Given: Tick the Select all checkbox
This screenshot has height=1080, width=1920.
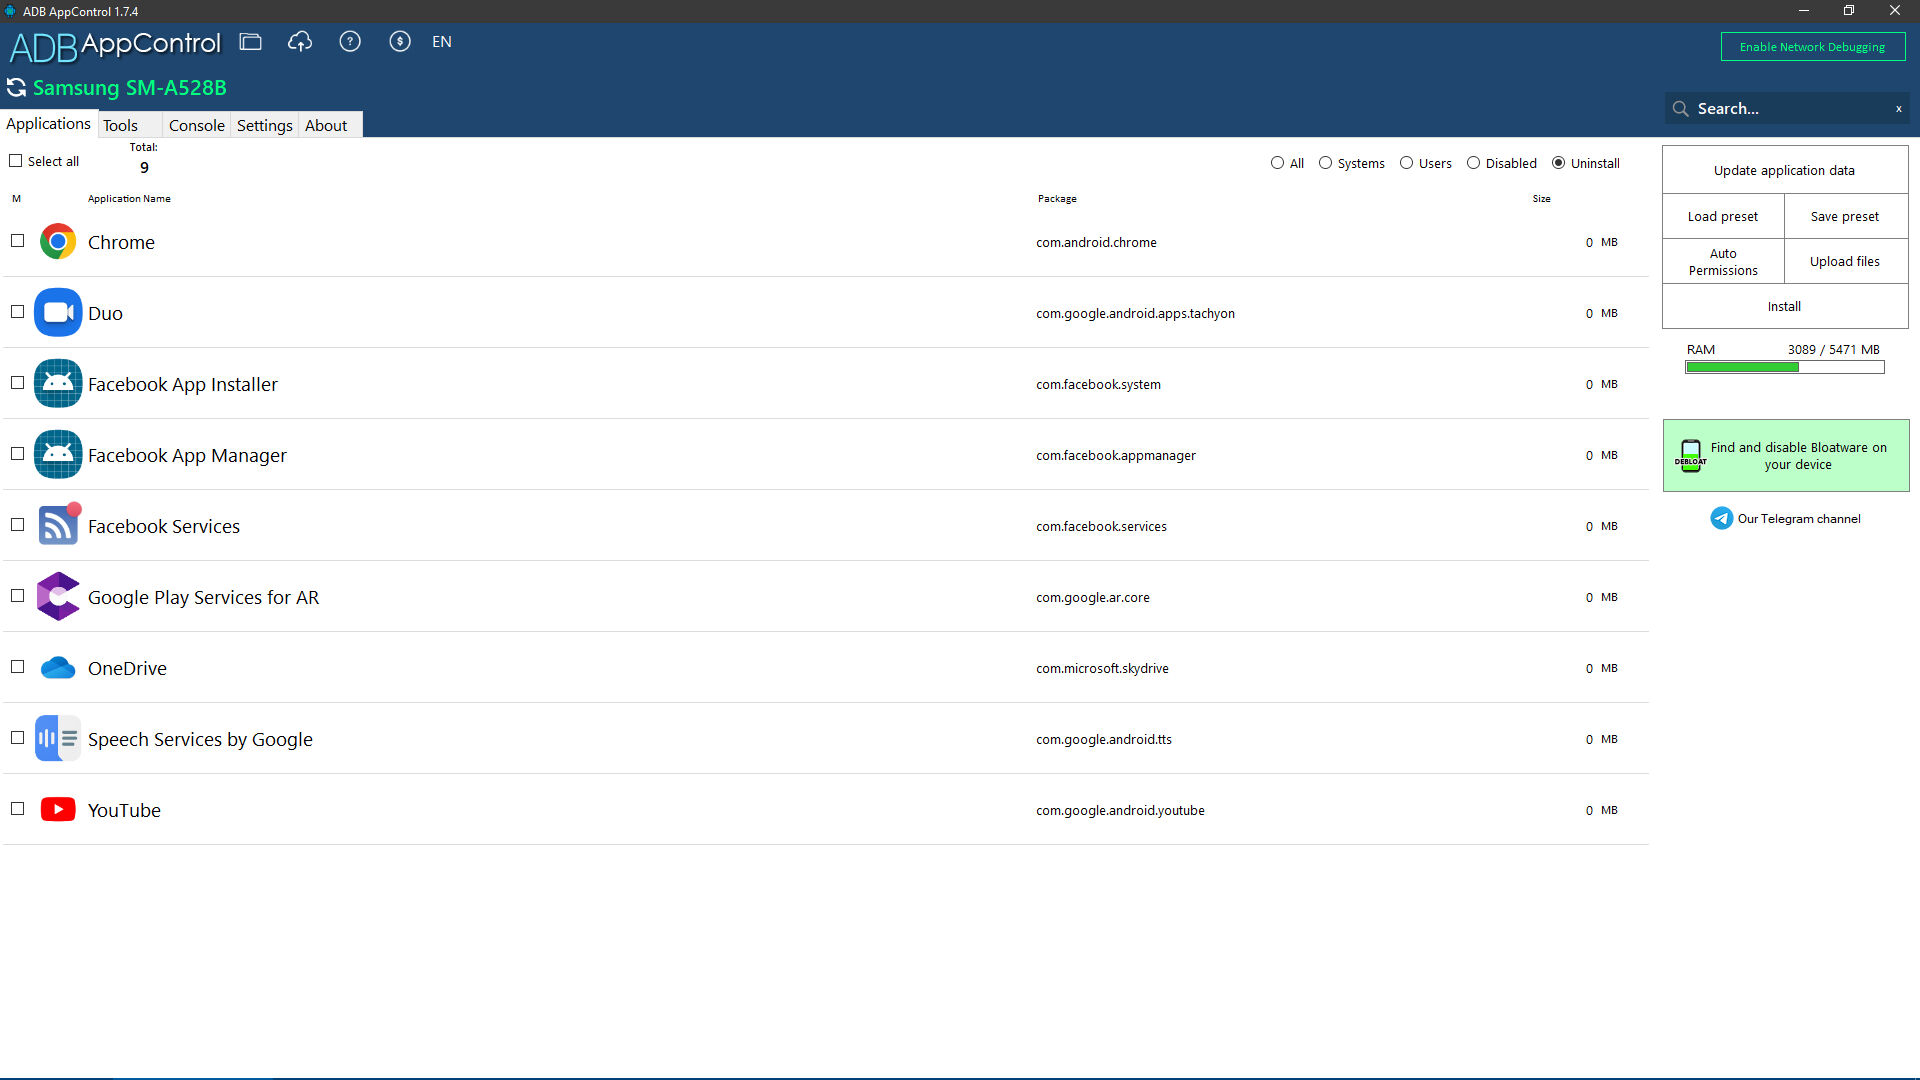Looking at the screenshot, I should pyautogui.click(x=16, y=161).
